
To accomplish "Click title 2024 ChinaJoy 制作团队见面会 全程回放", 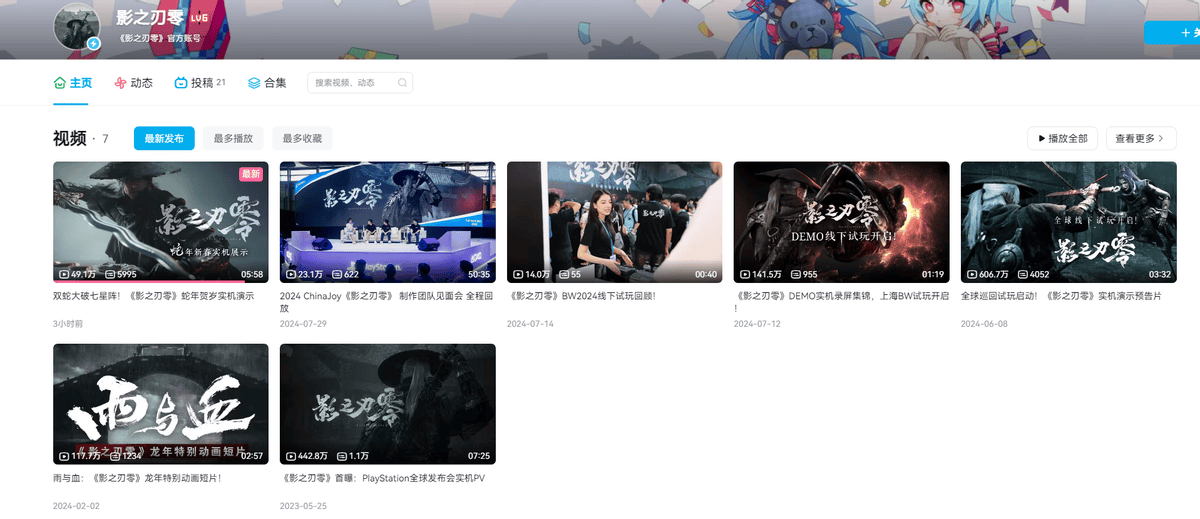I will 386,302.
